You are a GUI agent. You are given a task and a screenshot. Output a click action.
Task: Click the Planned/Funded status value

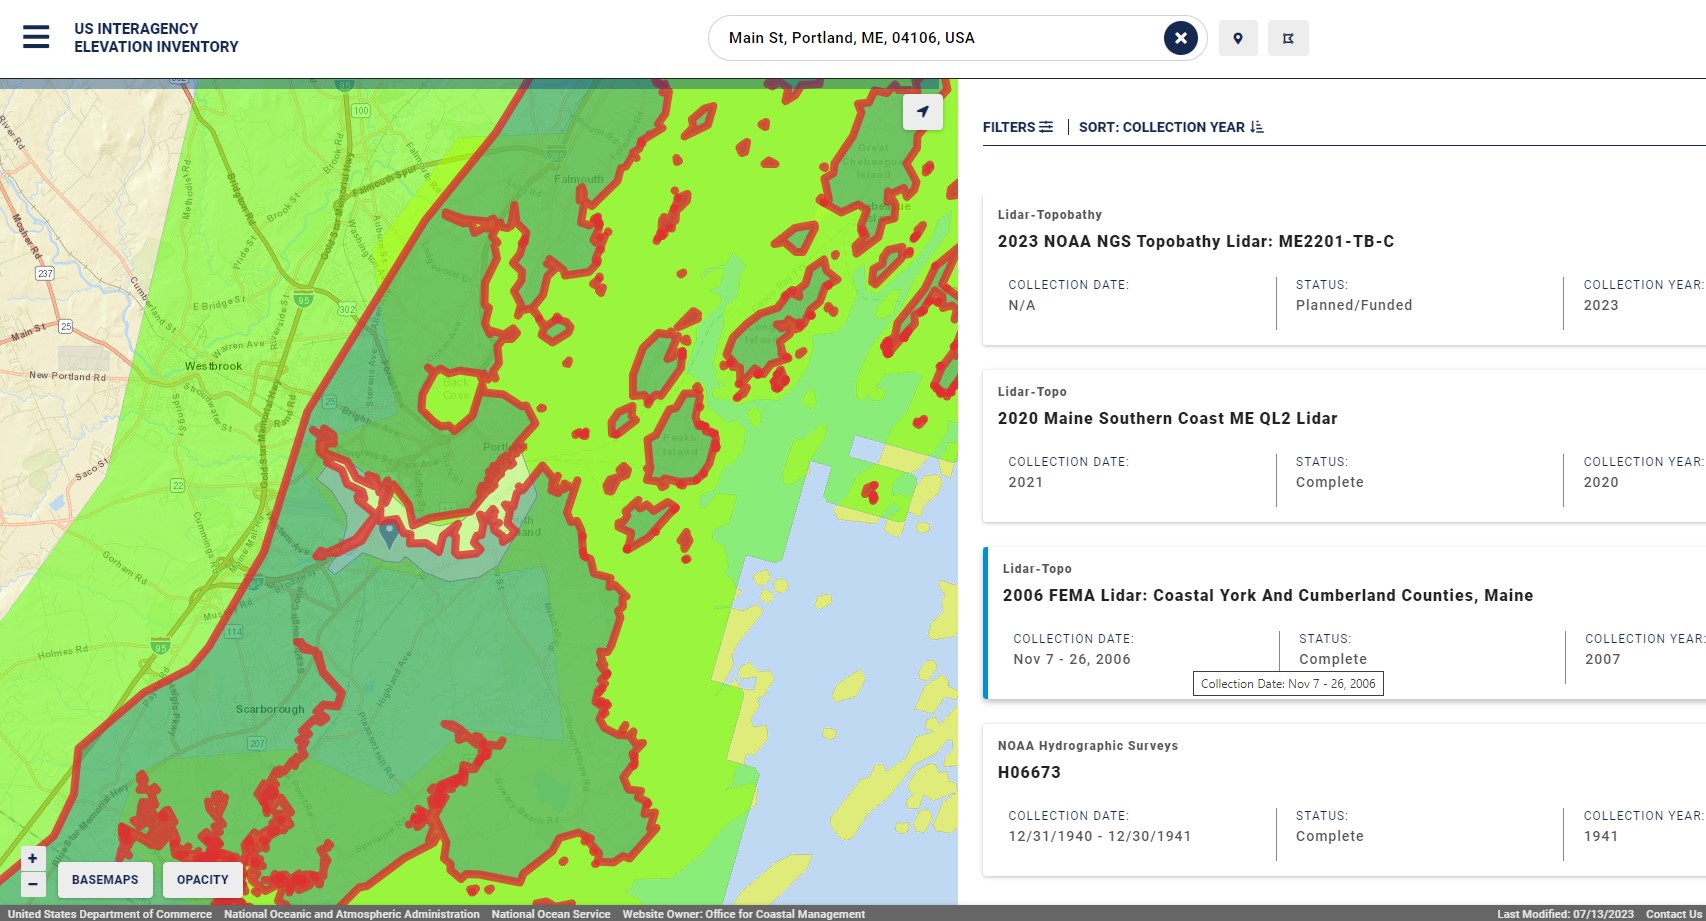click(1354, 305)
